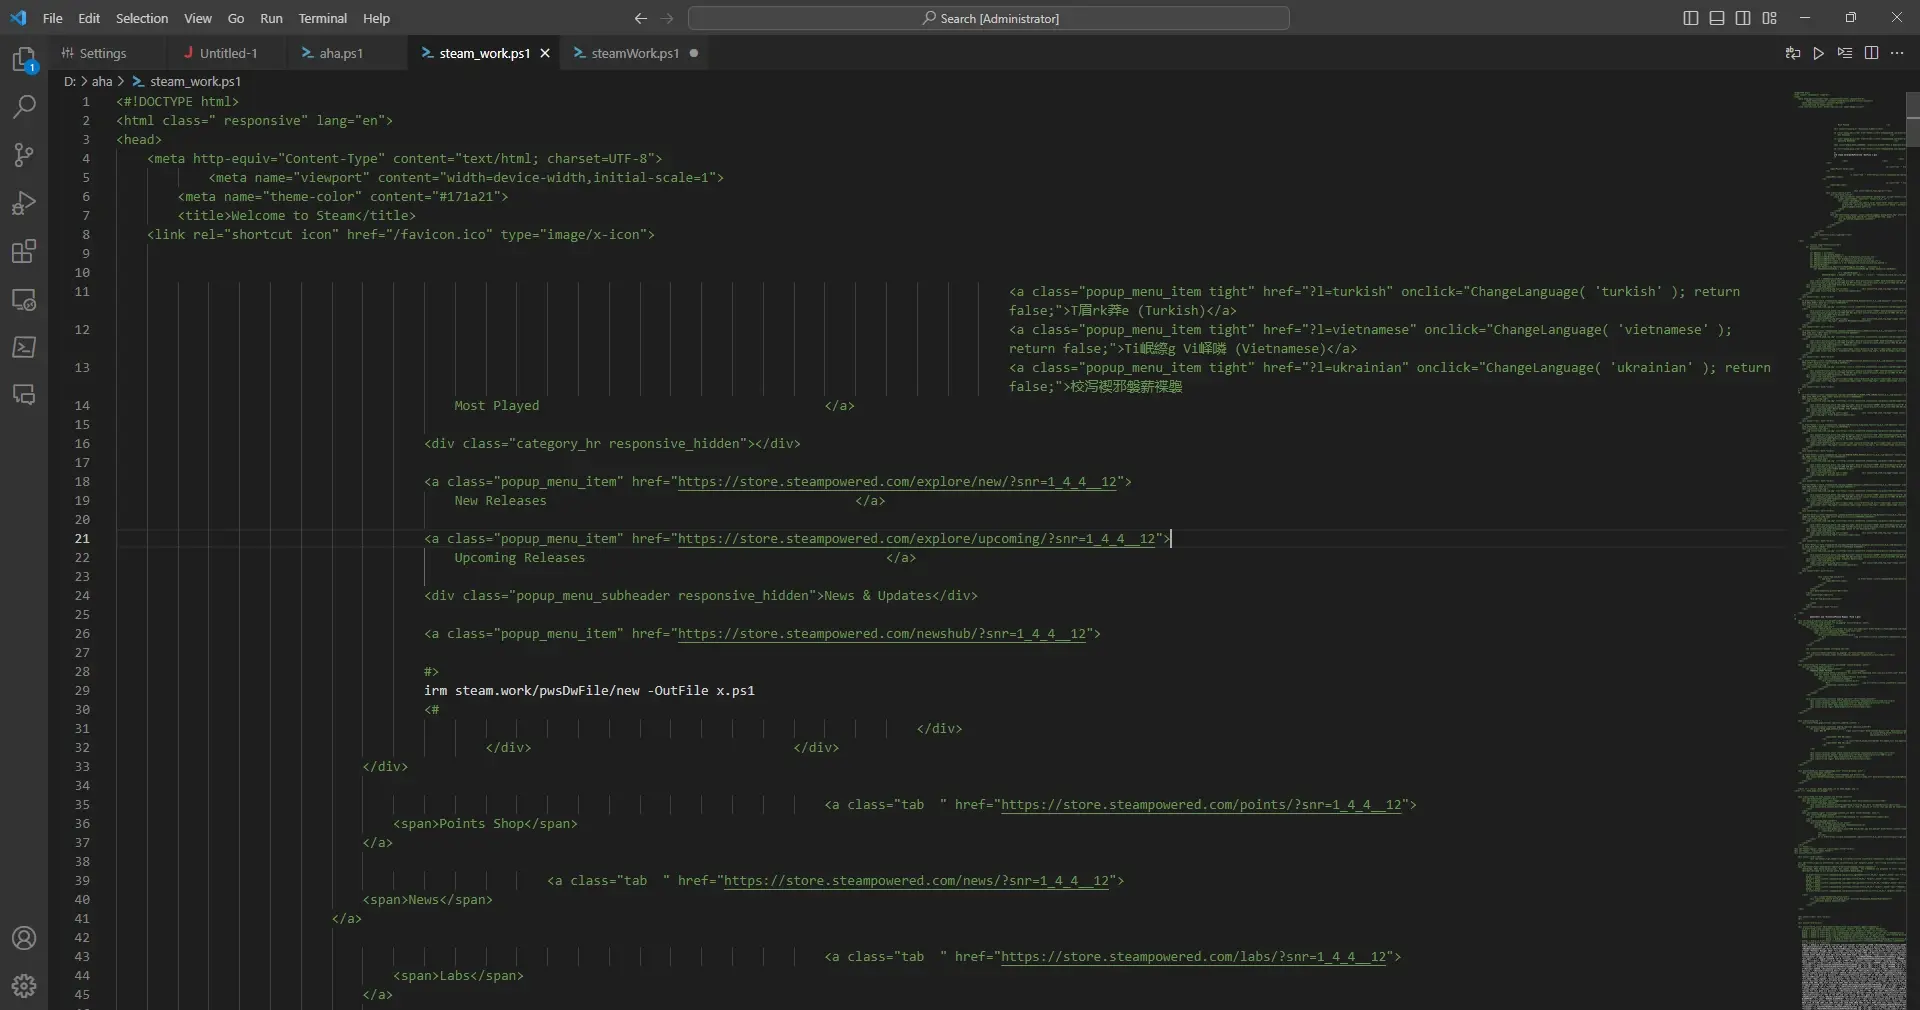Open the Extensions view

[x=24, y=251]
